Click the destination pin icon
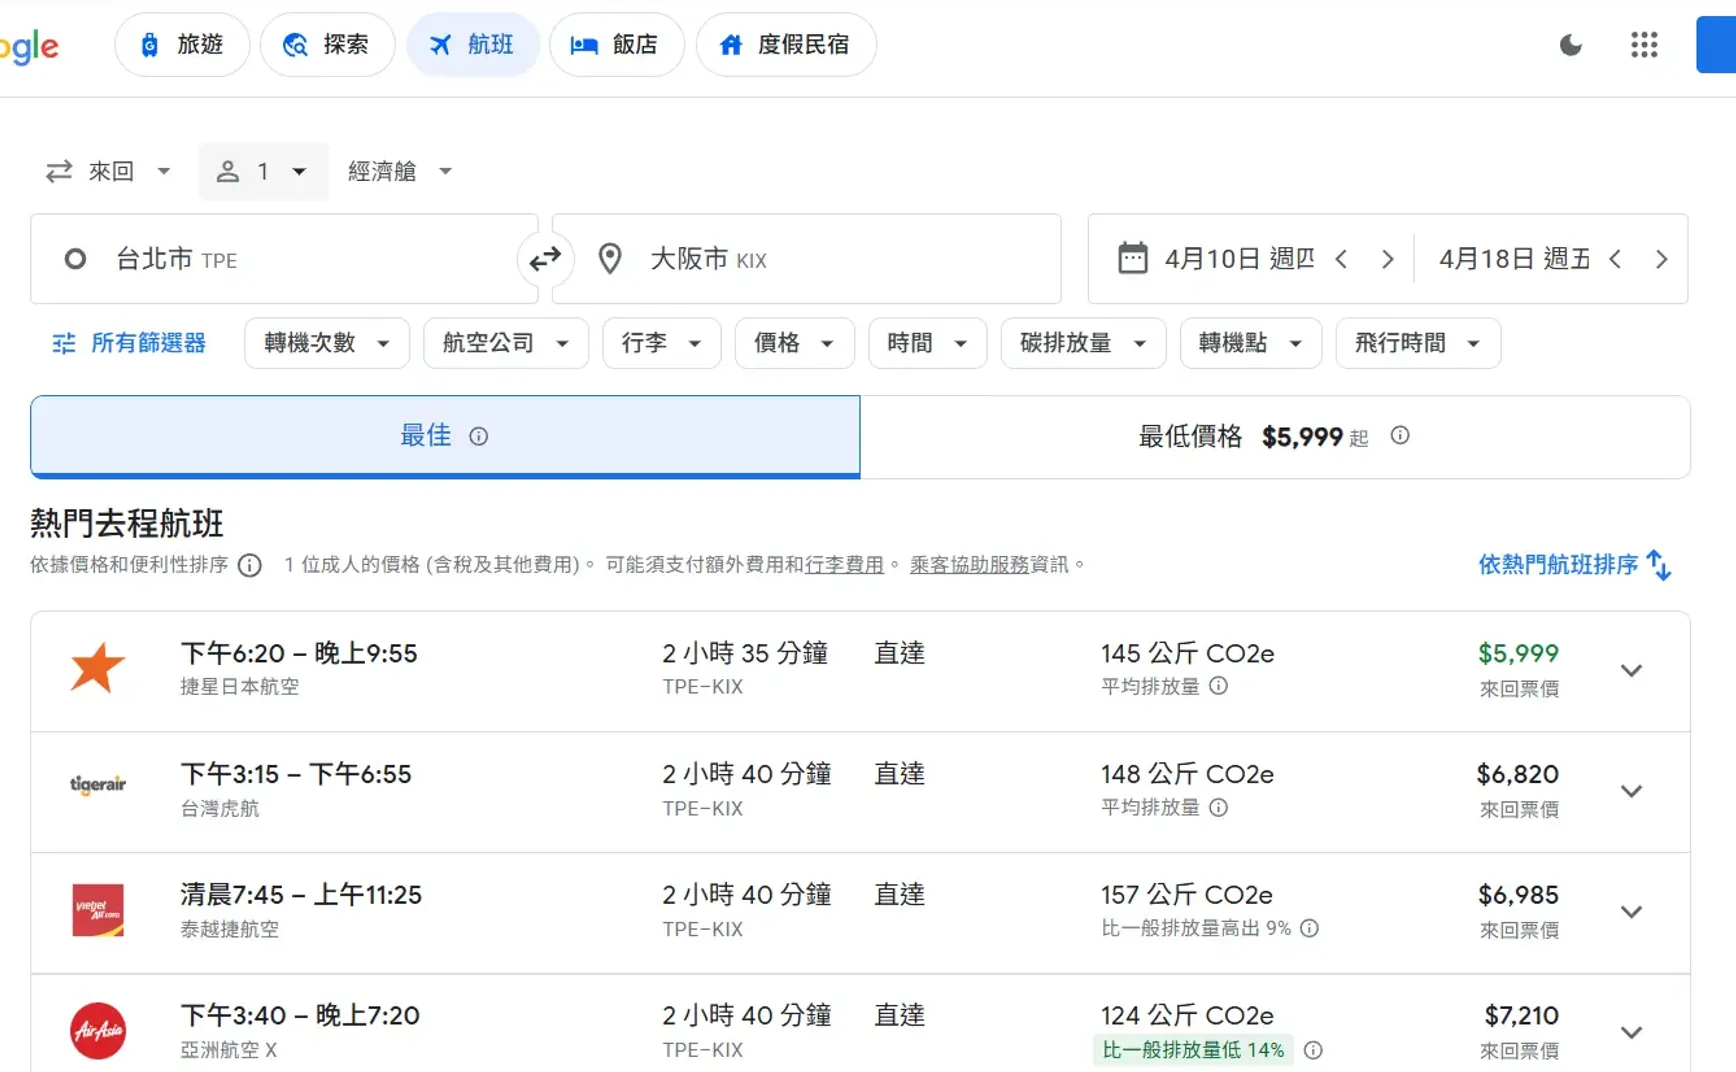Viewport: 1736px width, 1072px height. [x=610, y=260]
